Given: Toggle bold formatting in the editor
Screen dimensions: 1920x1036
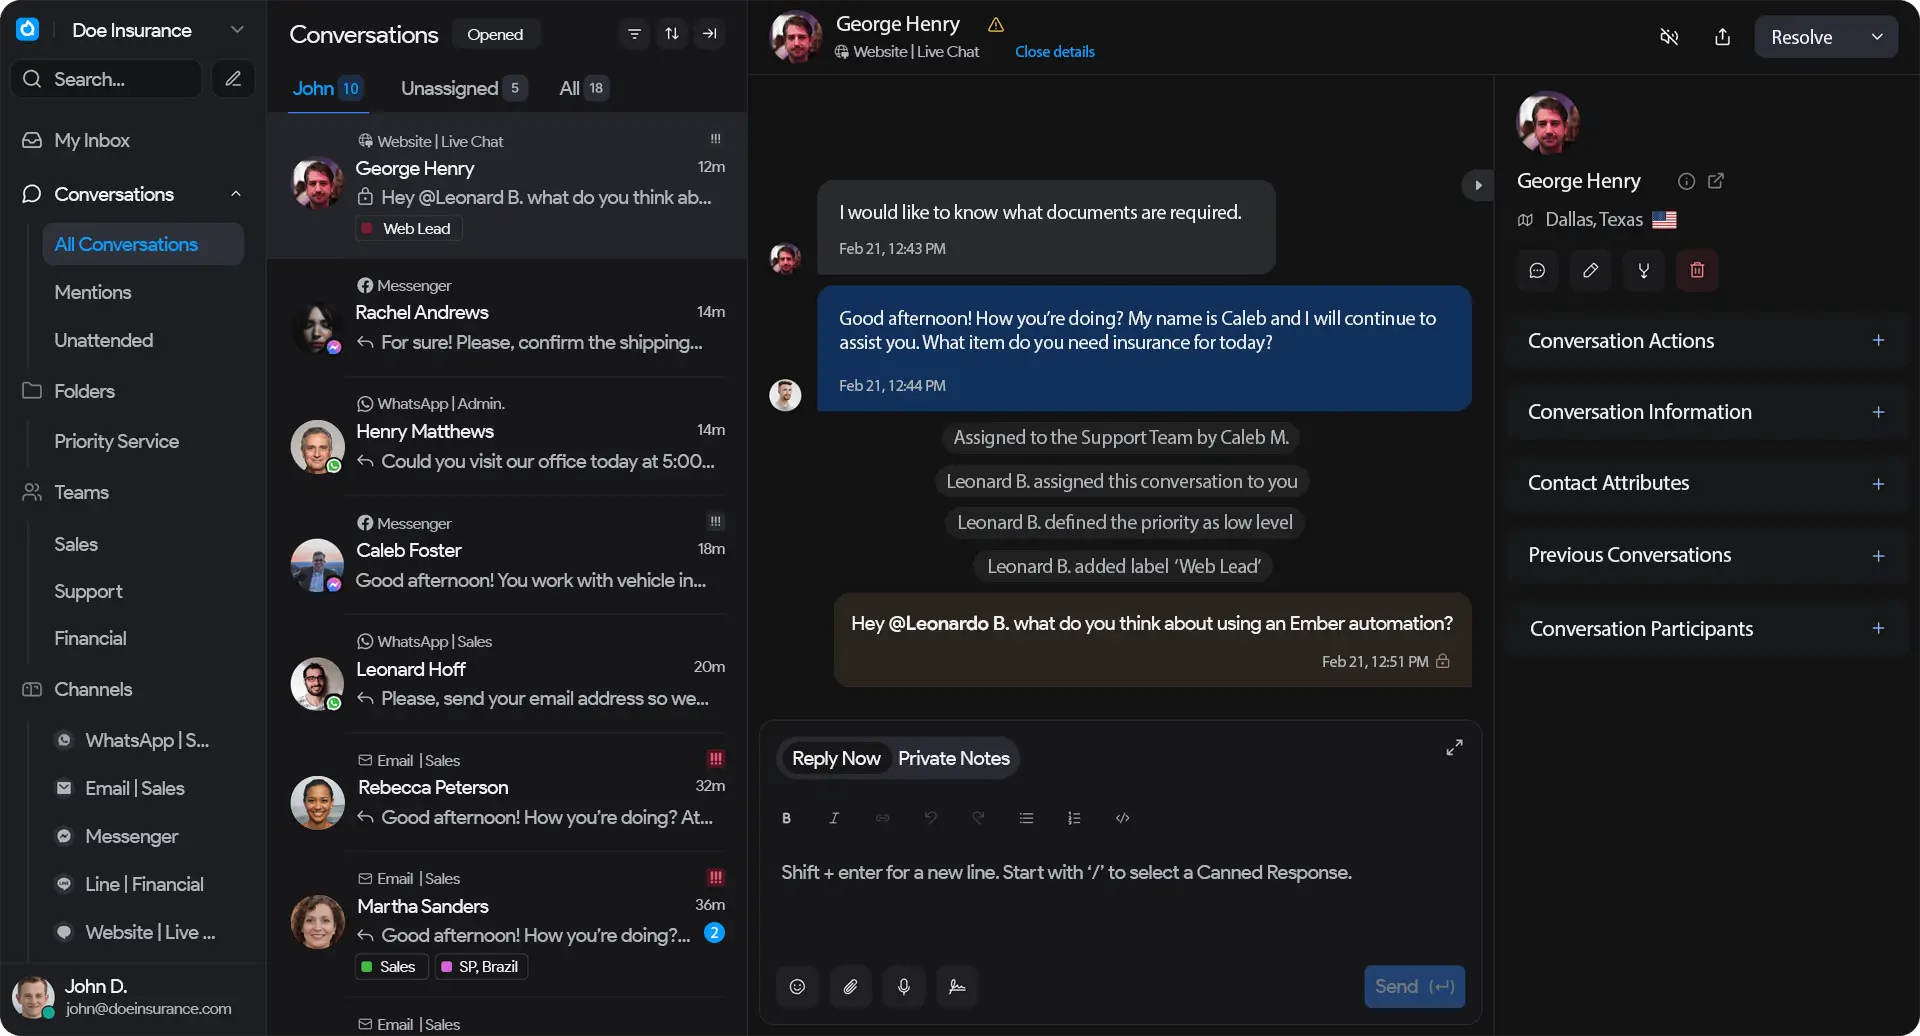Looking at the screenshot, I should 786,818.
